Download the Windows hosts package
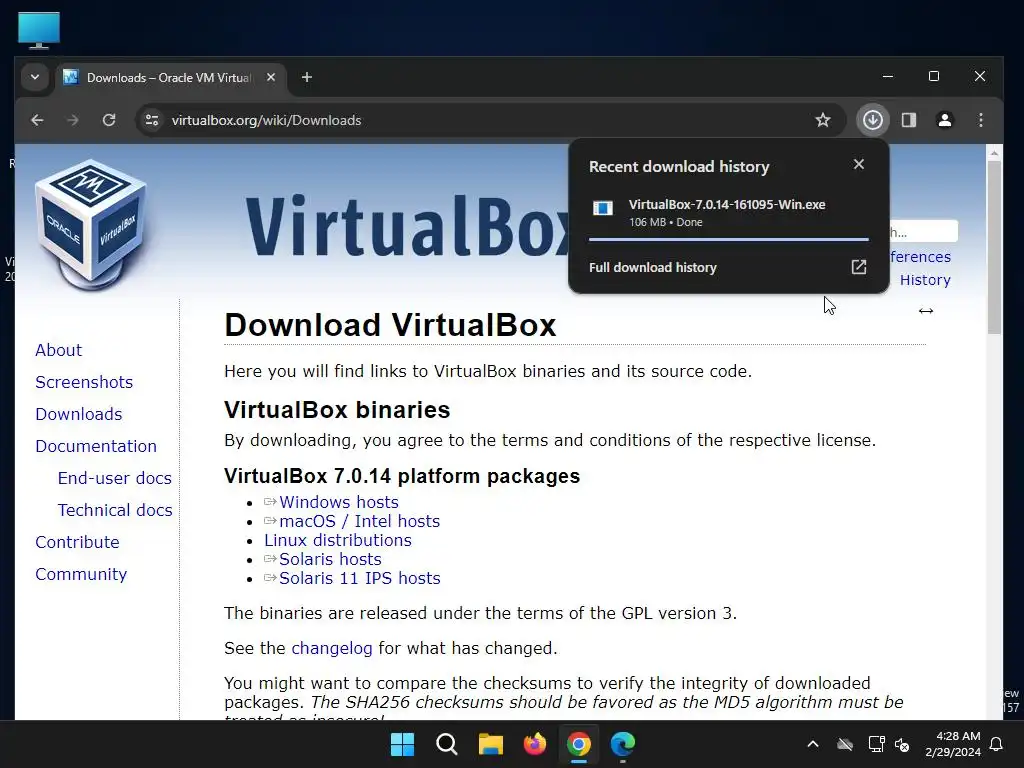This screenshot has width=1024, height=768. [x=338, y=502]
